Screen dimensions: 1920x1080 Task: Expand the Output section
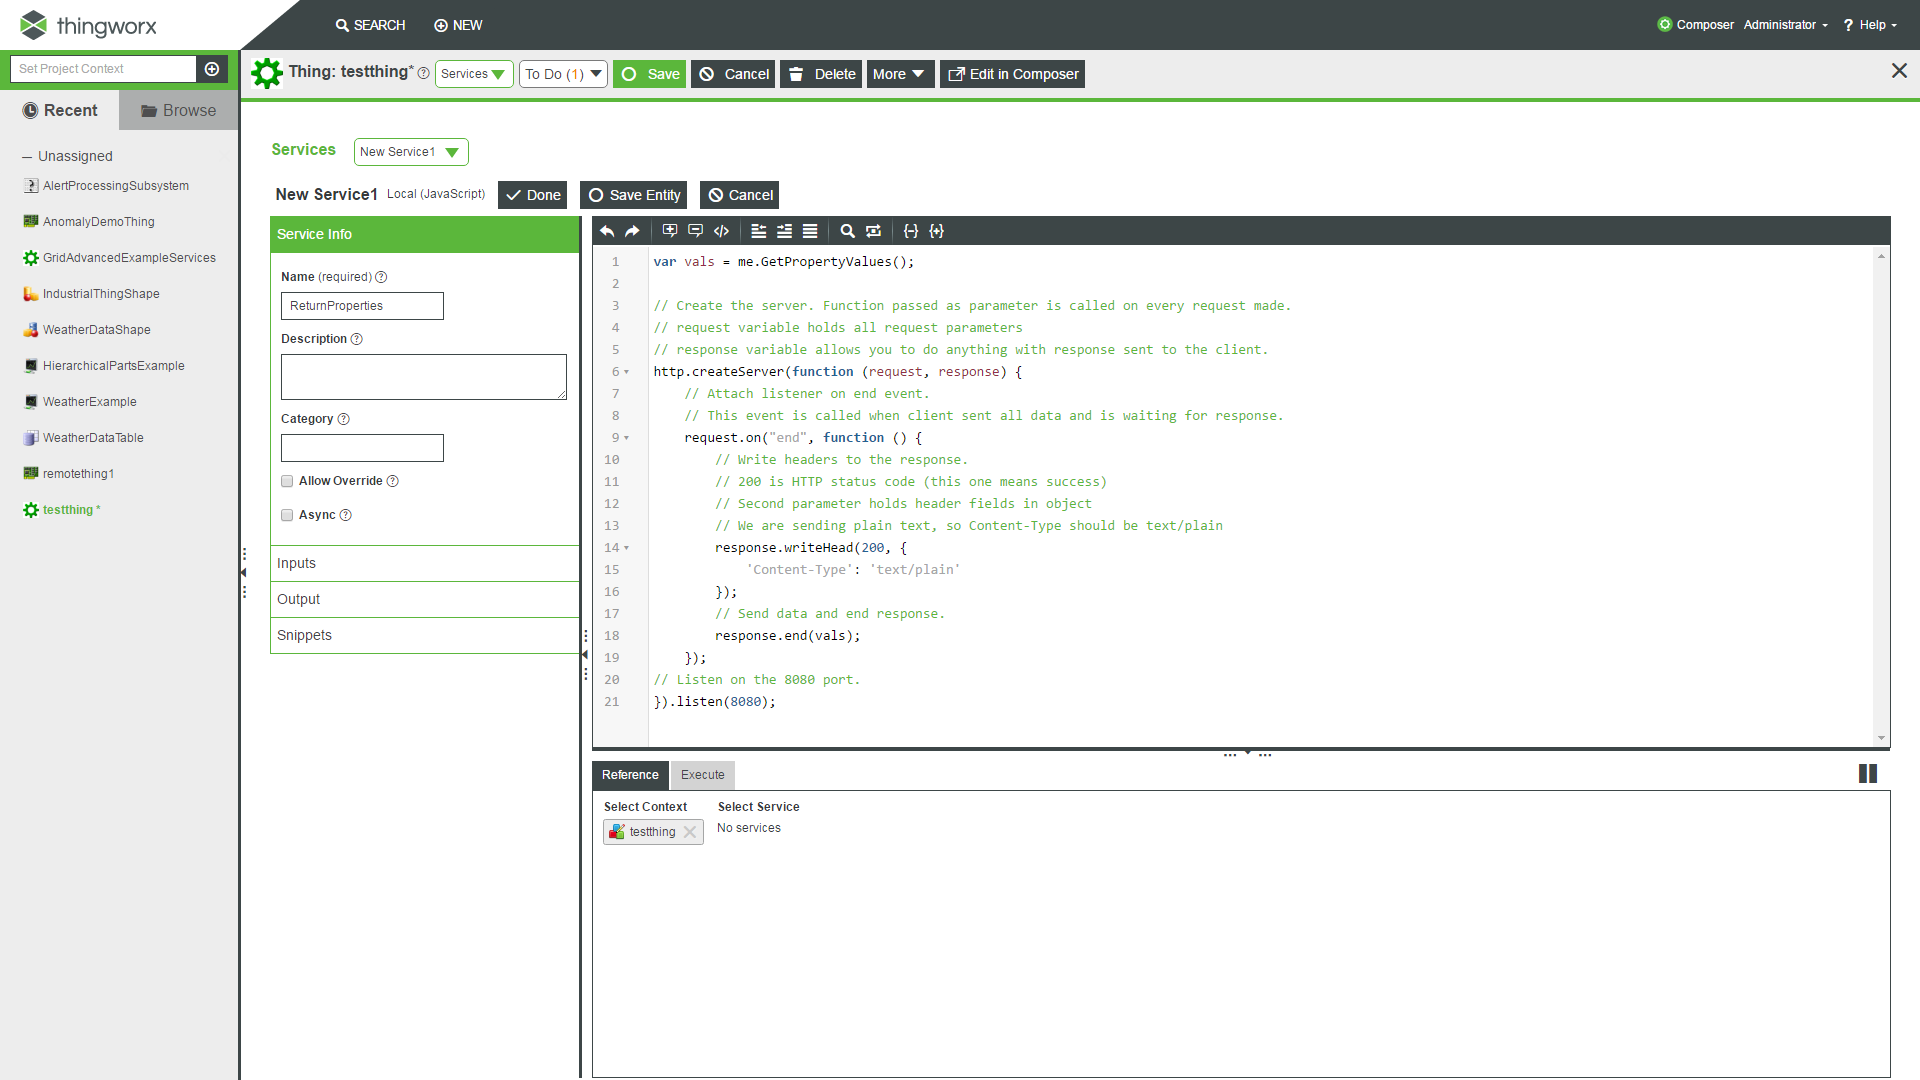pyautogui.click(x=425, y=600)
